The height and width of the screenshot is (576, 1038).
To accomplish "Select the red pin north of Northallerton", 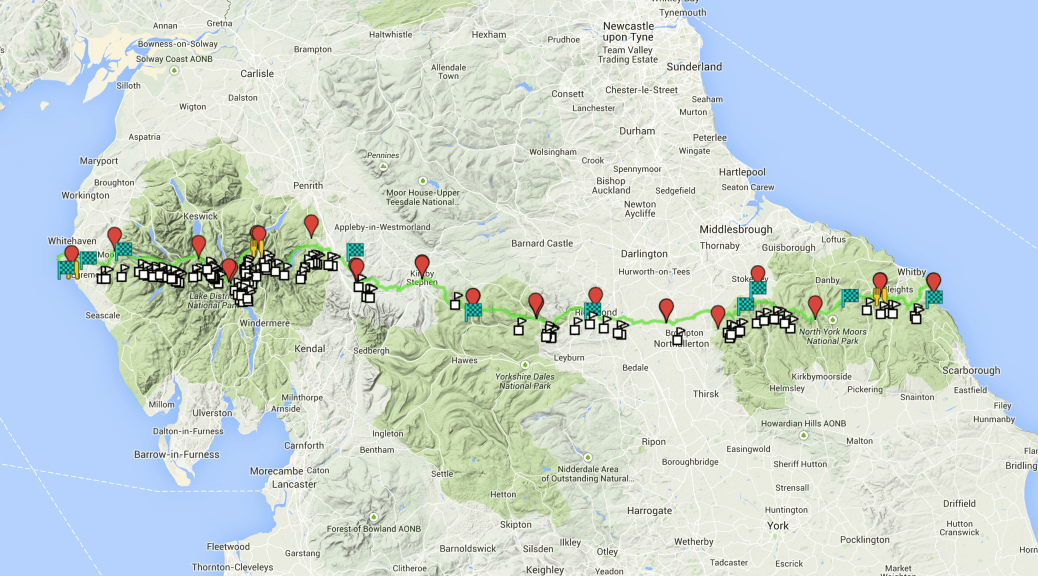I will (x=666, y=308).
